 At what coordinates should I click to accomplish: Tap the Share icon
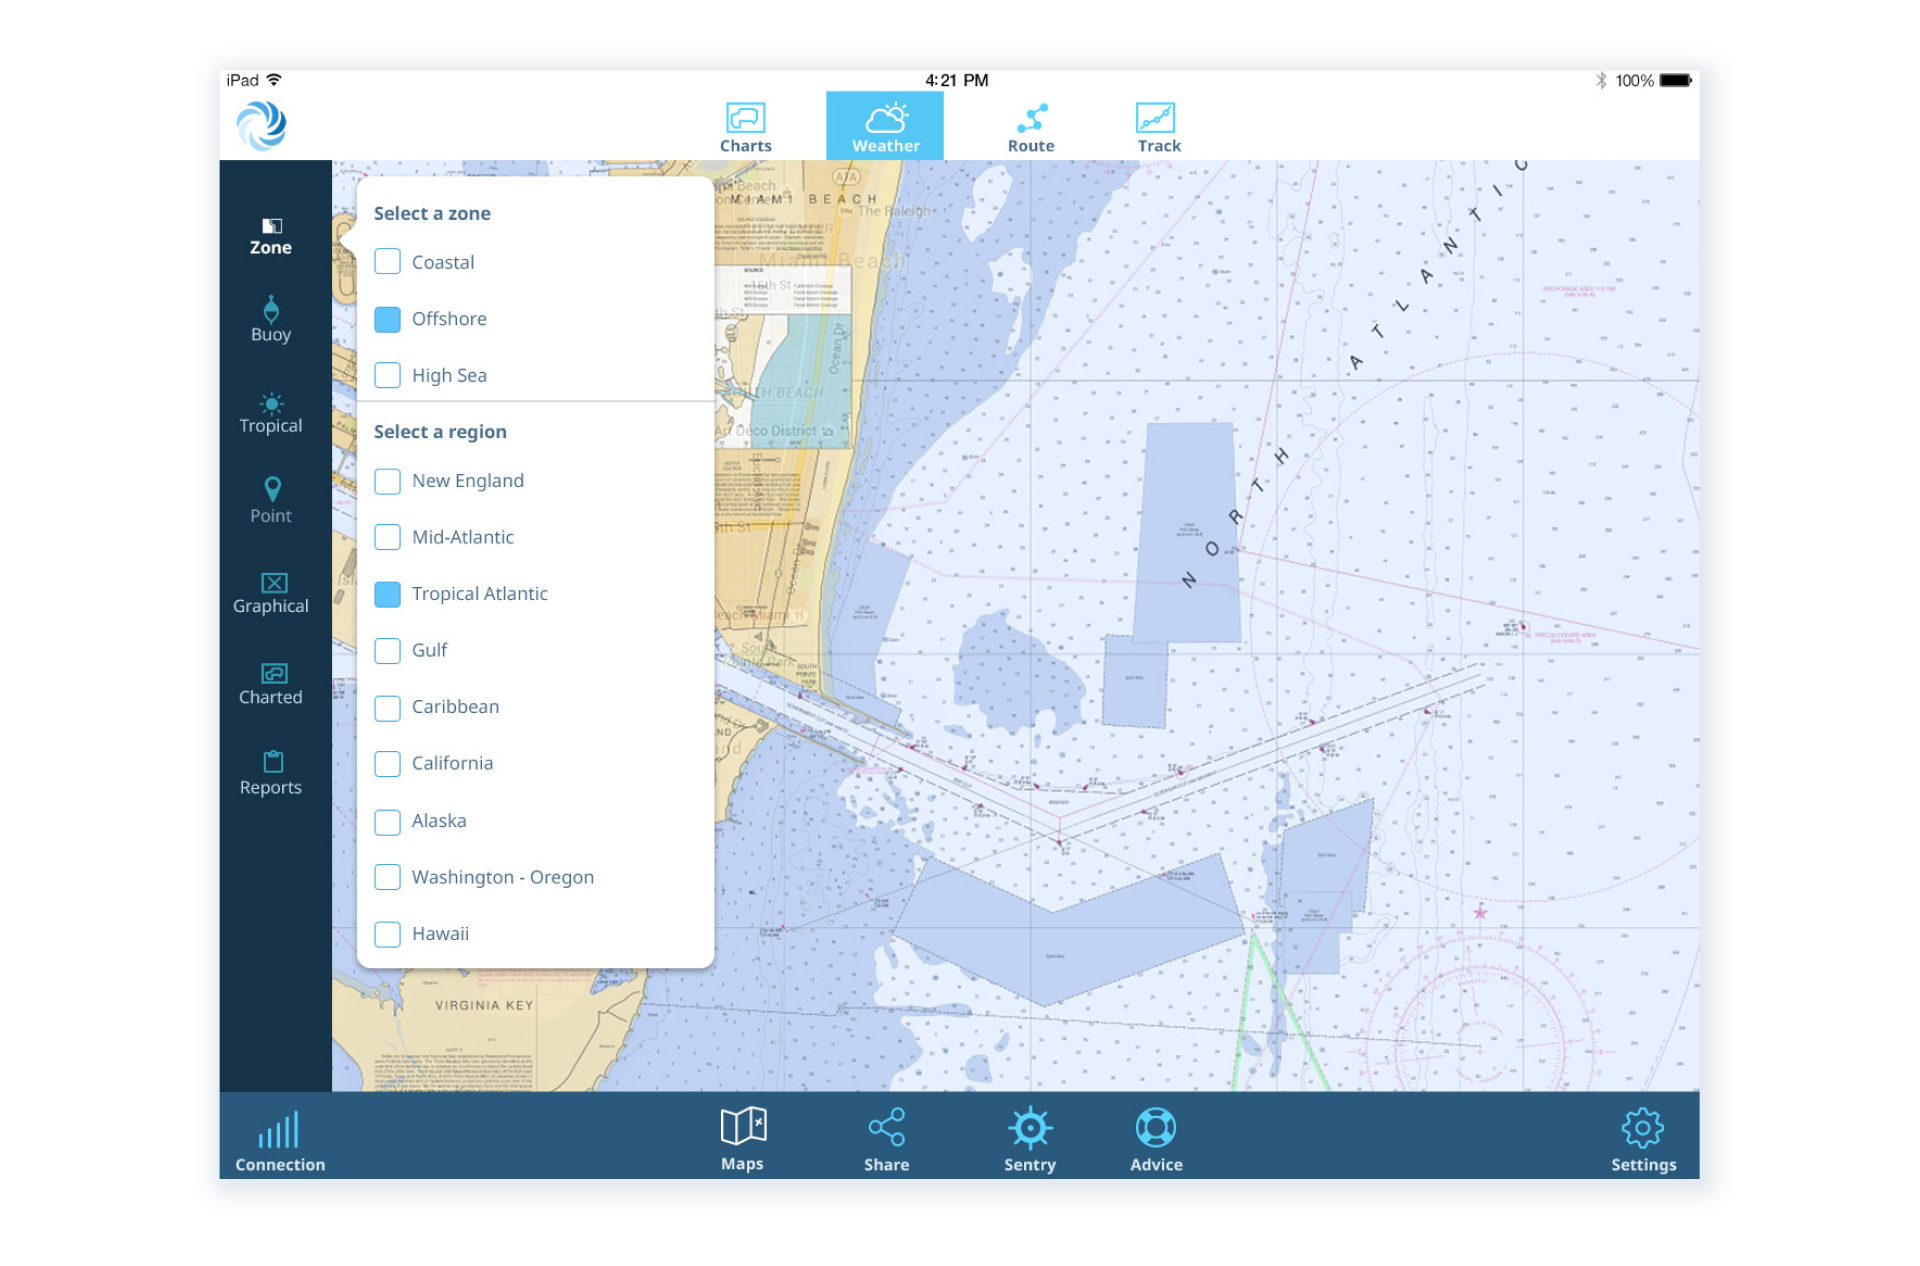tap(886, 1127)
